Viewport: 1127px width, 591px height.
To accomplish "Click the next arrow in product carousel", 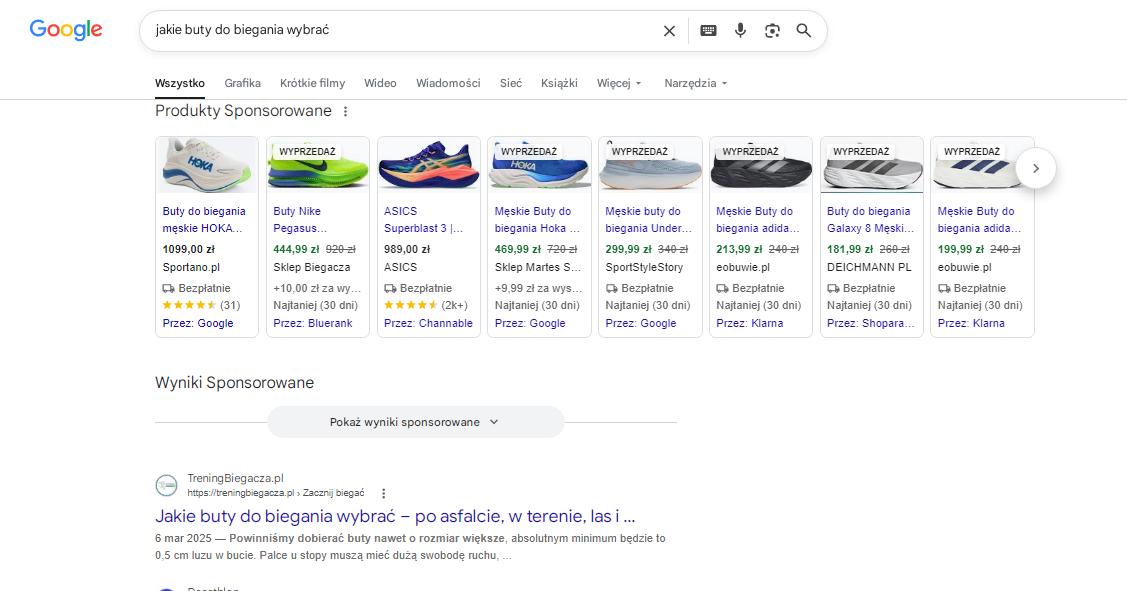I will [x=1036, y=168].
